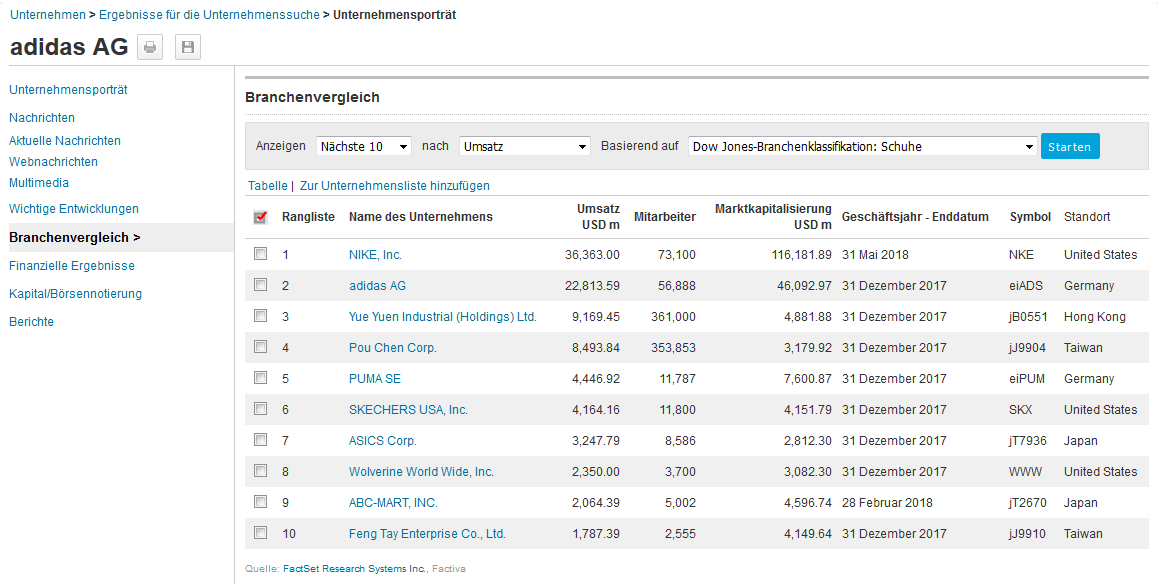1160x584 pixels.
Task: Check the box for adidas AG row
Action: click(260, 285)
